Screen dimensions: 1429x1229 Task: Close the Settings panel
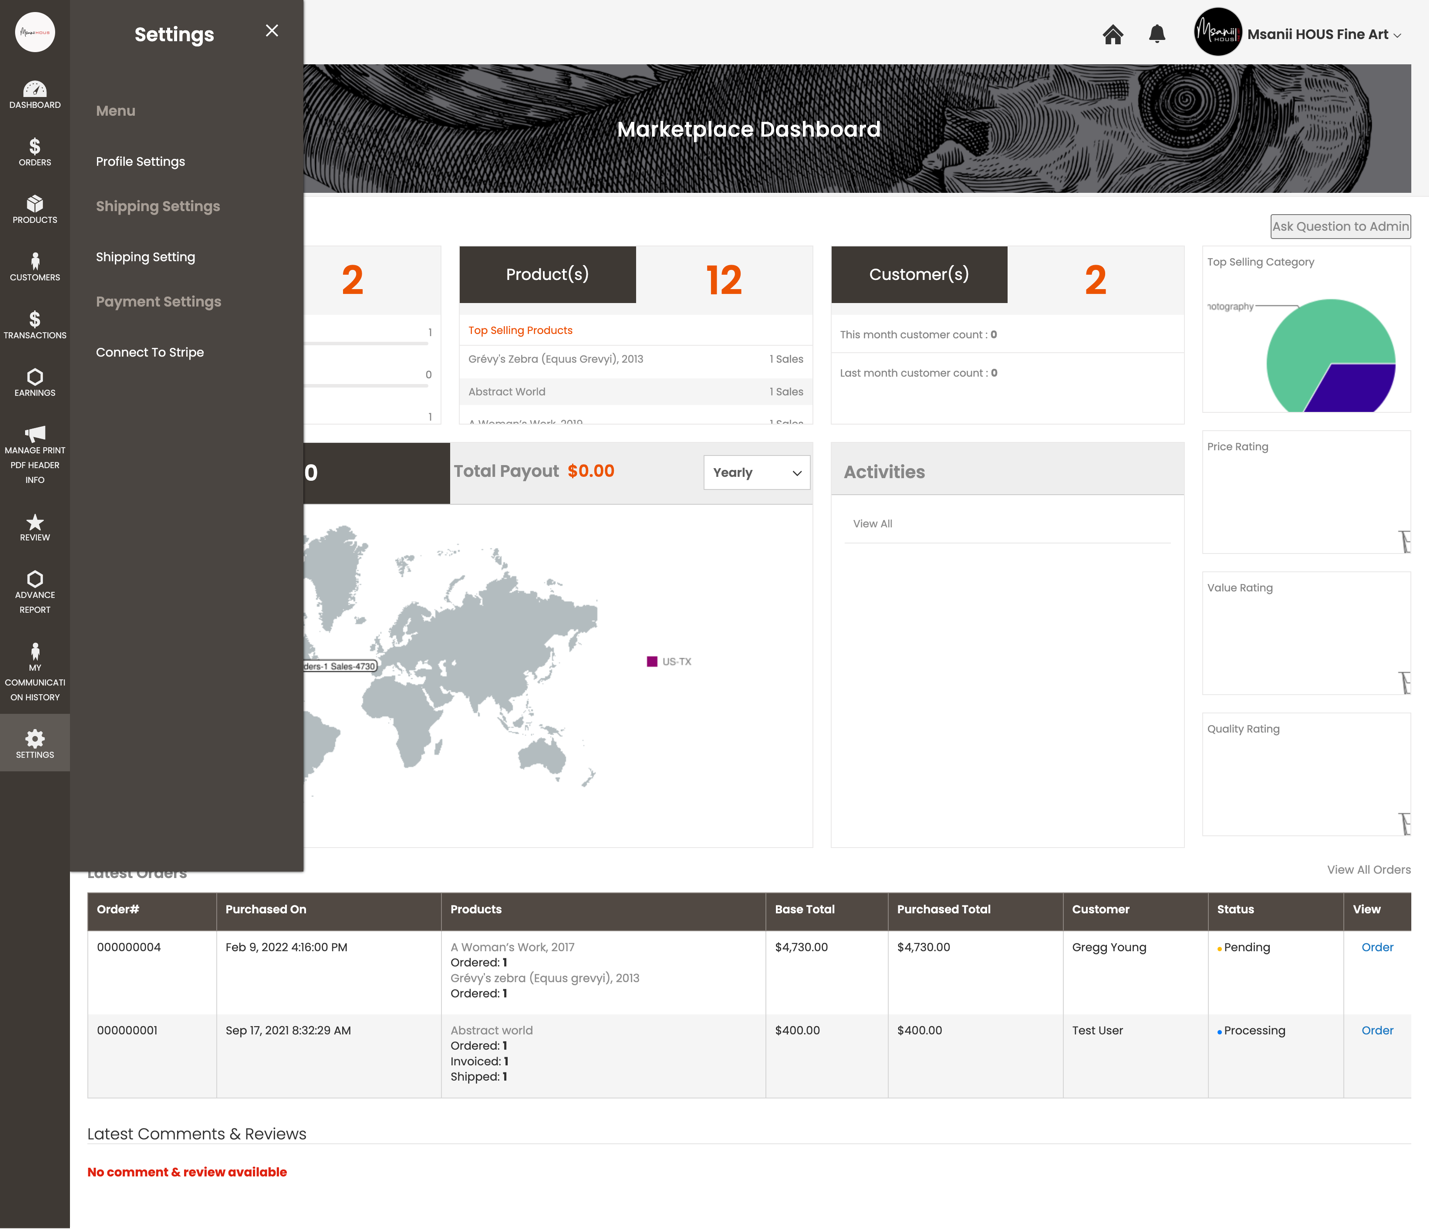272,31
